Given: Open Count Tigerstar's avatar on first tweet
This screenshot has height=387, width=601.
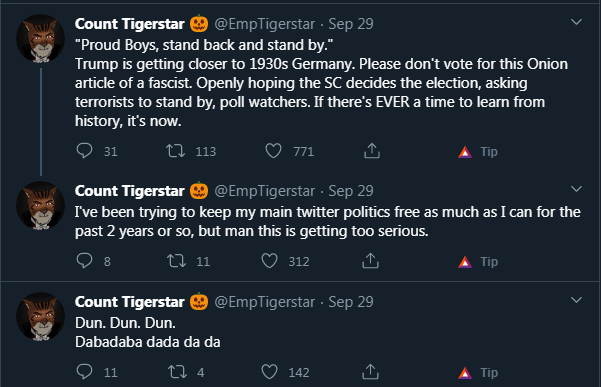Looking at the screenshot, I should coord(40,38).
